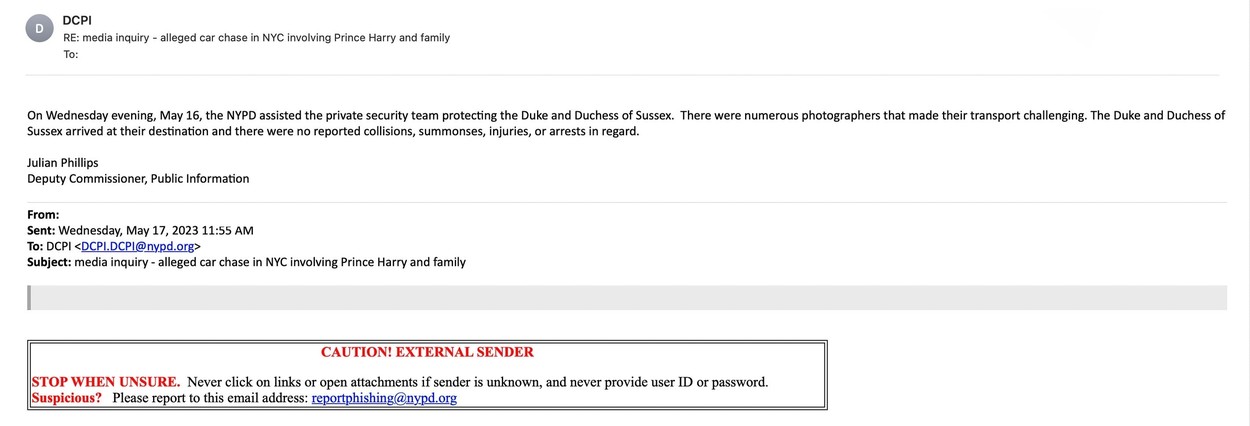This screenshot has height=426, width=1250.
Task: Click the gray quoted message bar
Action: (x=627, y=297)
